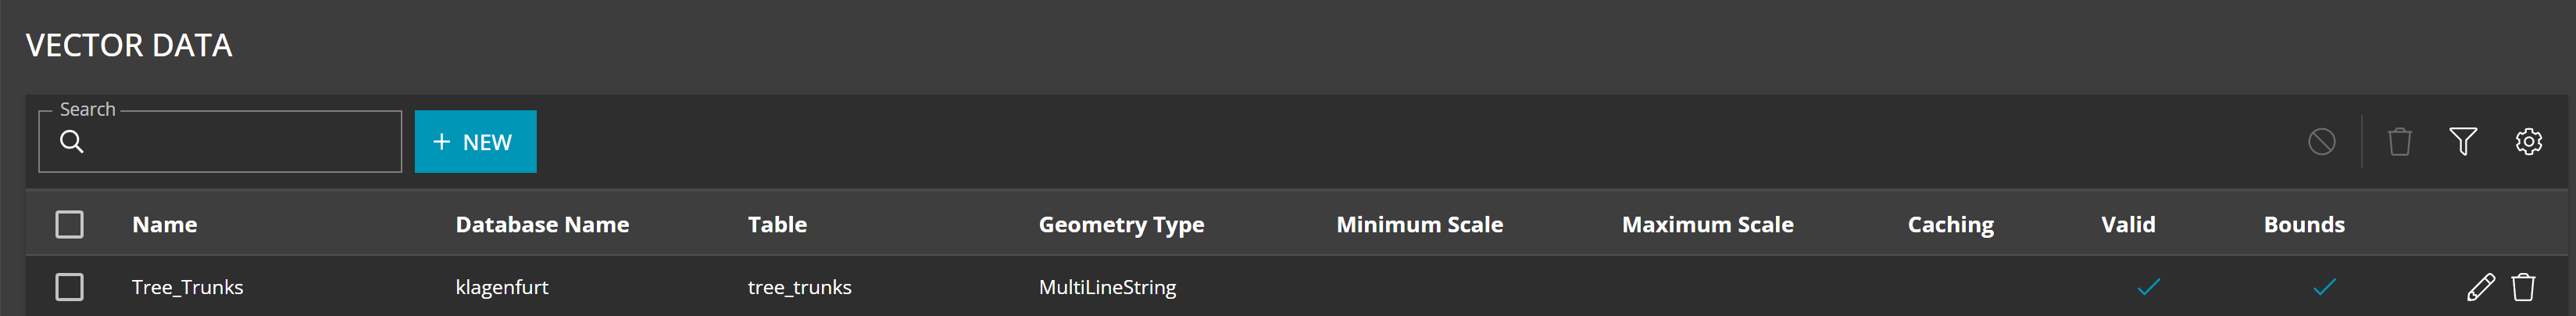This screenshot has height=316, width=2576.
Task: Sort by Geometry Type column header
Action: 1121,225
